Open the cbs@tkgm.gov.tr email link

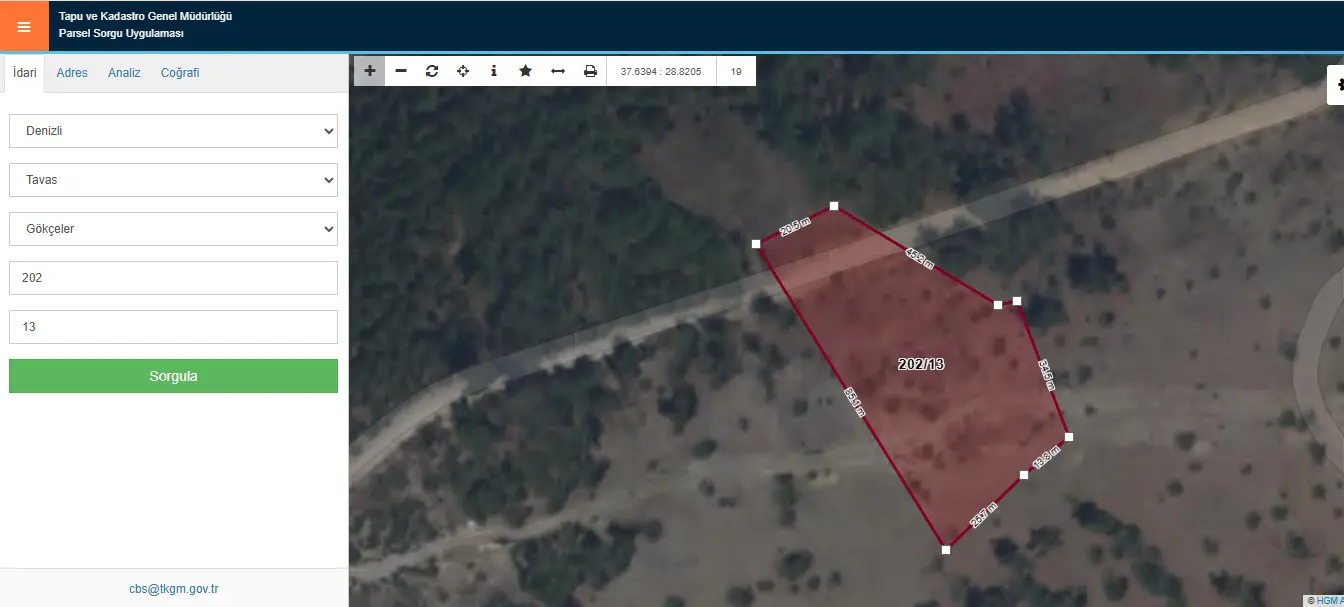coord(174,589)
